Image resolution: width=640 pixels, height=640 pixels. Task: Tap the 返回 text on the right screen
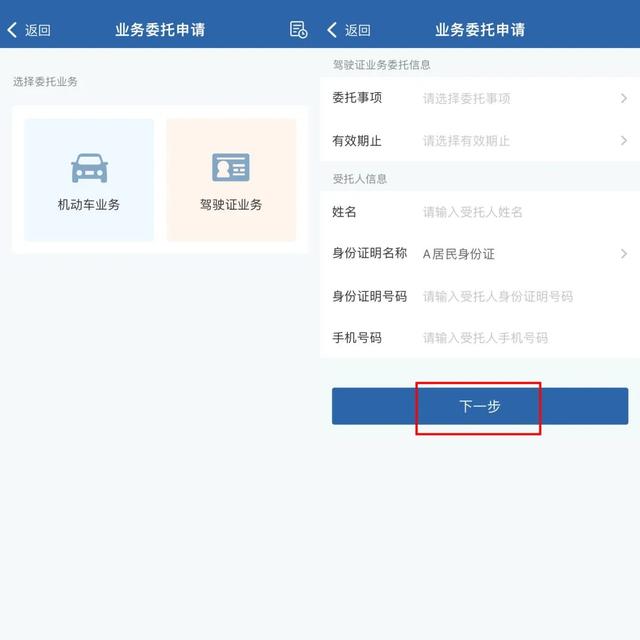pyautogui.click(x=358, y=30)
